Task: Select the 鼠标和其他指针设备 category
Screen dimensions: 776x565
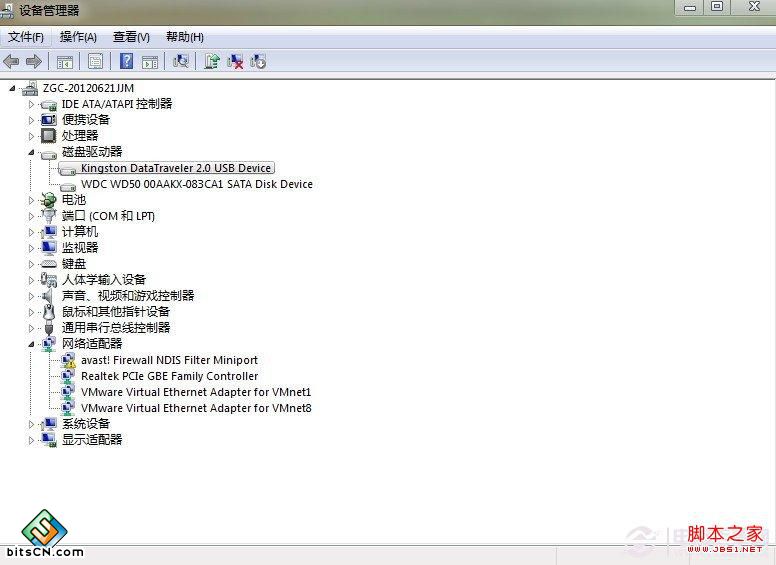Action: tap(116, 312)
